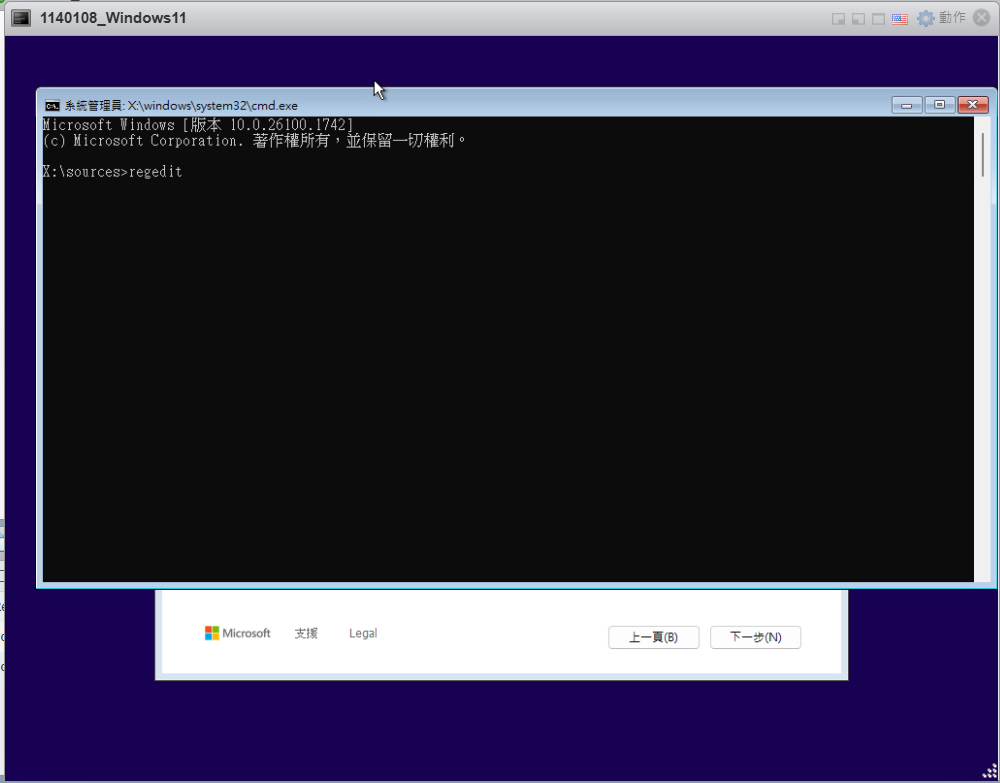Click the Microsoft Windows version 10.0.26100.1742 line
The image size is (1000, 783).
pos(198,124)
